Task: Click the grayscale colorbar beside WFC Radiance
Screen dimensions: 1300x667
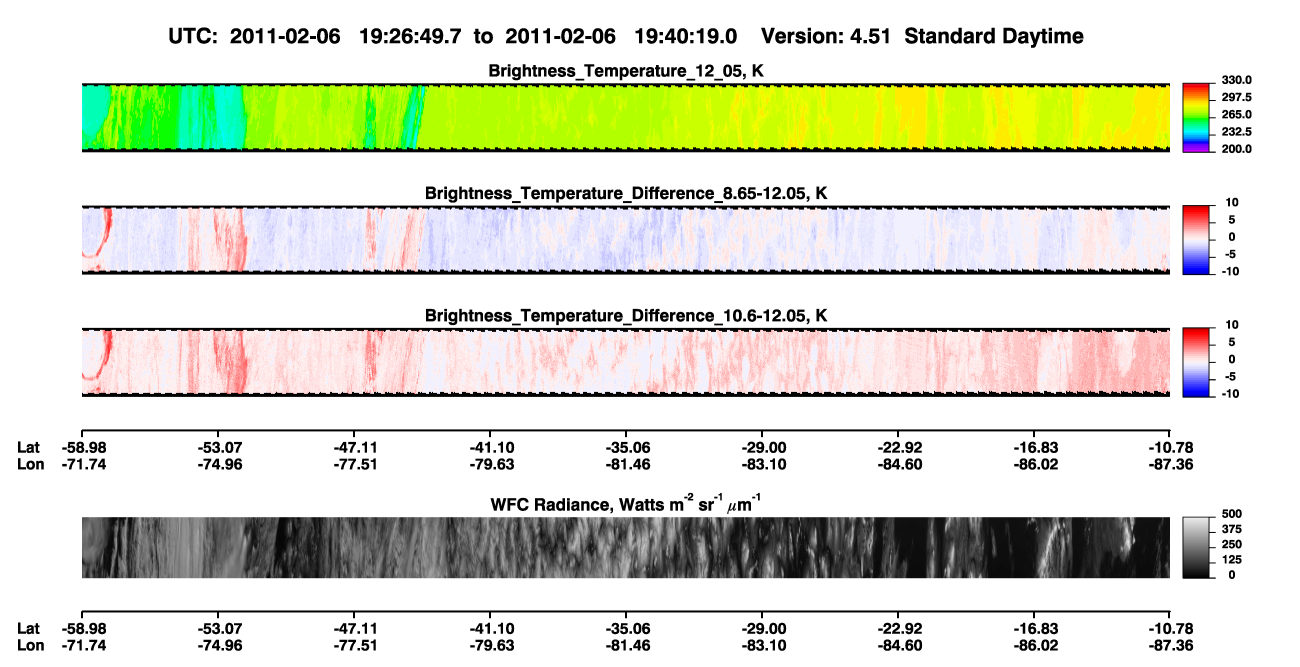Action: tap(1196, 547)
